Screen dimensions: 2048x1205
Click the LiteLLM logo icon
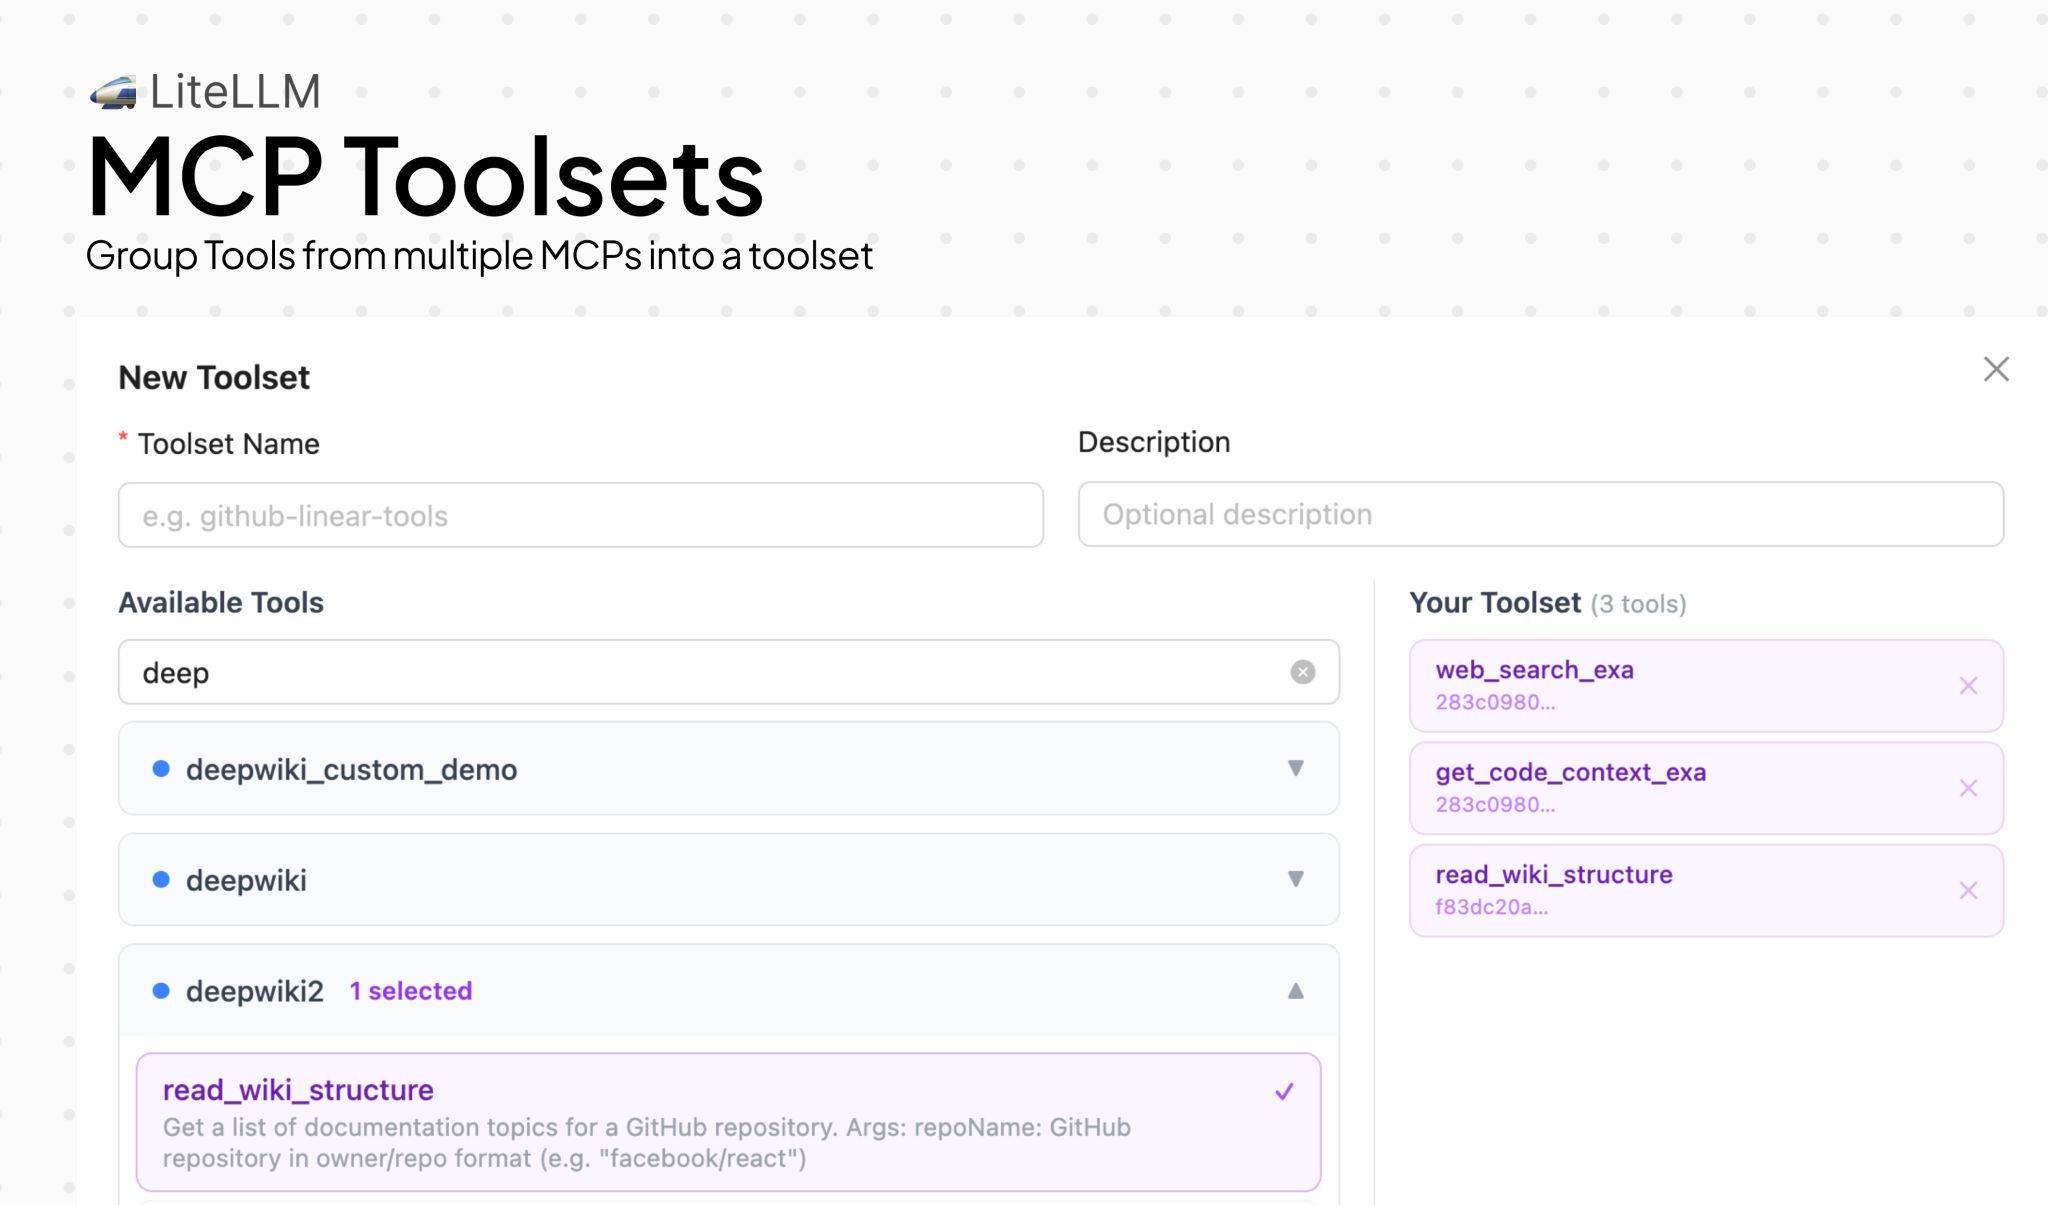[x=115, y=92]
